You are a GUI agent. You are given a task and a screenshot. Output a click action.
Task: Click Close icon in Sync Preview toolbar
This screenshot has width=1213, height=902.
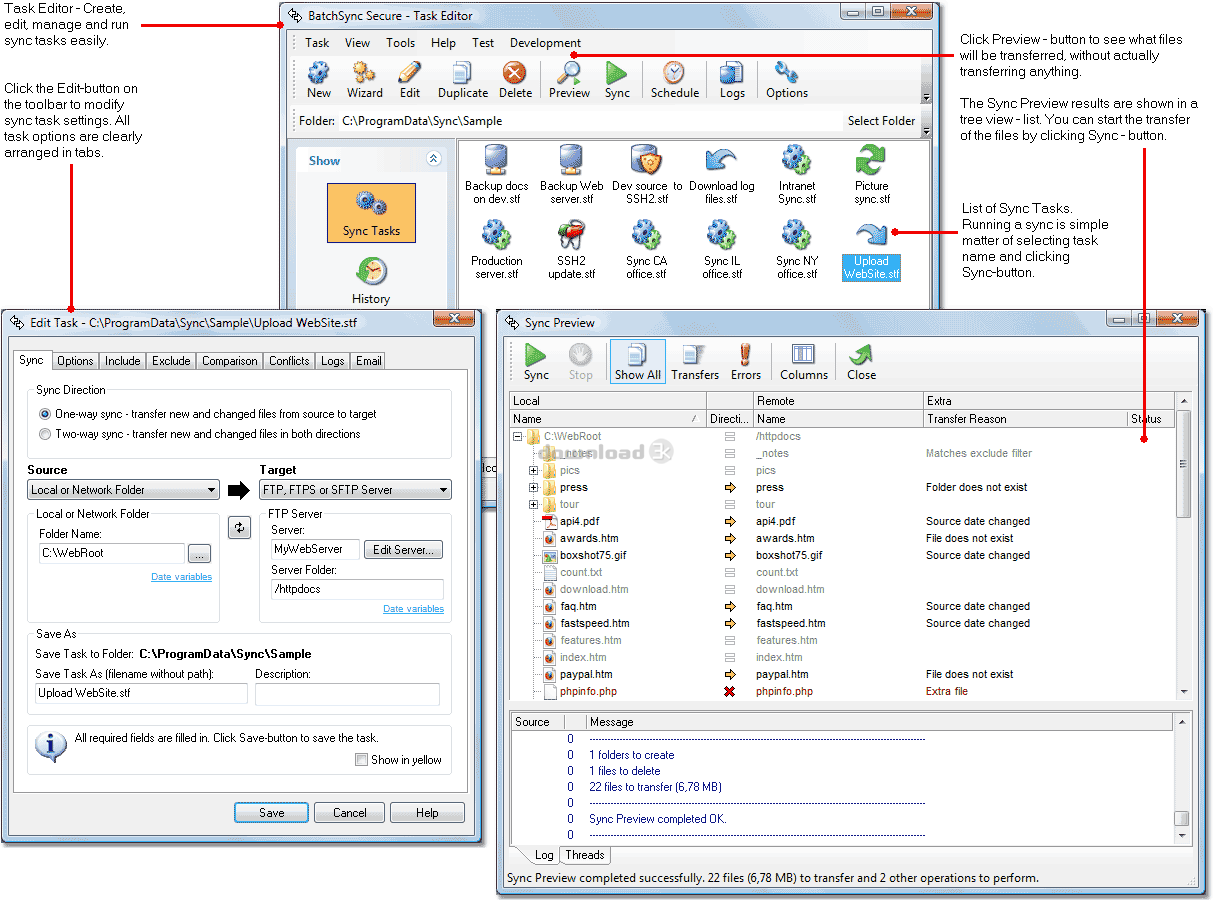pyautogui.click(x=861, y=362)
